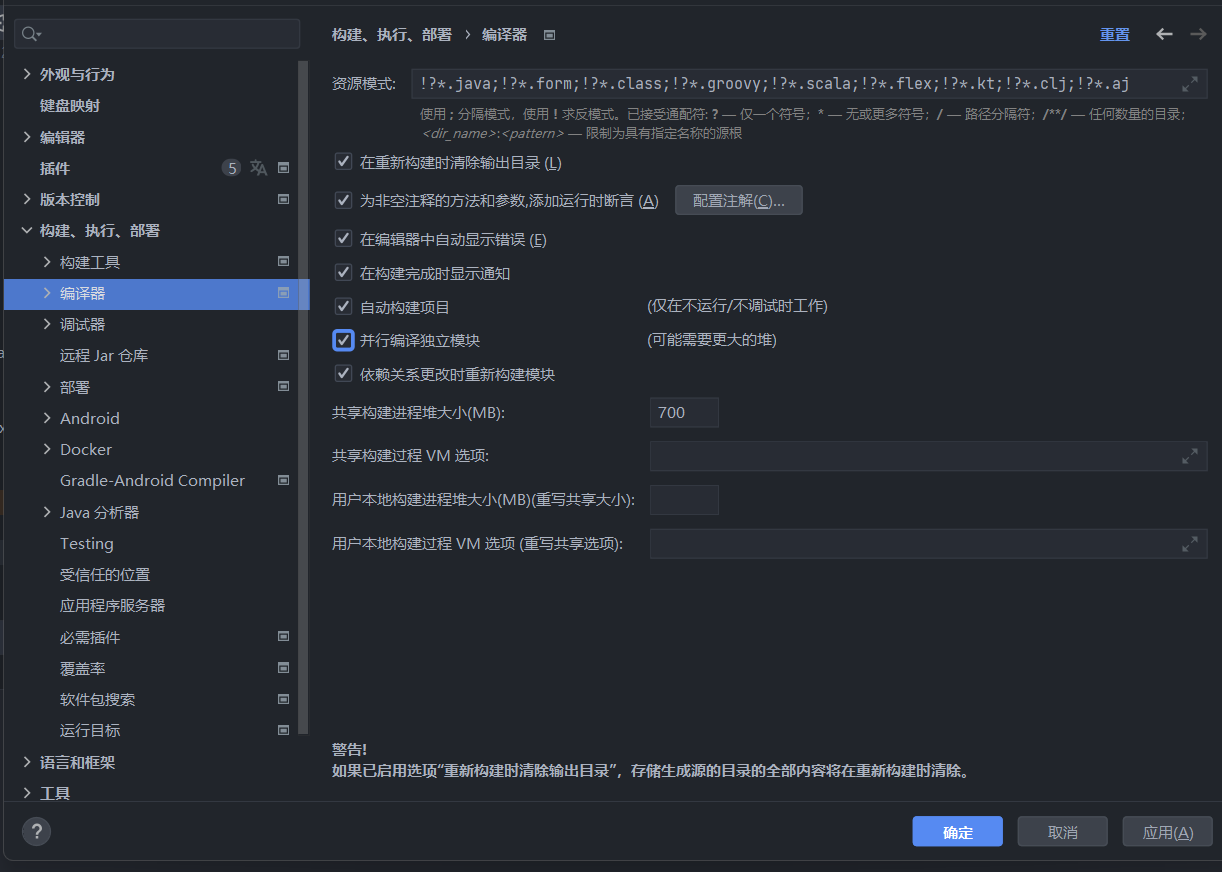This screenshot has height=872, width=1222.
Task: Click the 确定 button
Action: point(957,832)
